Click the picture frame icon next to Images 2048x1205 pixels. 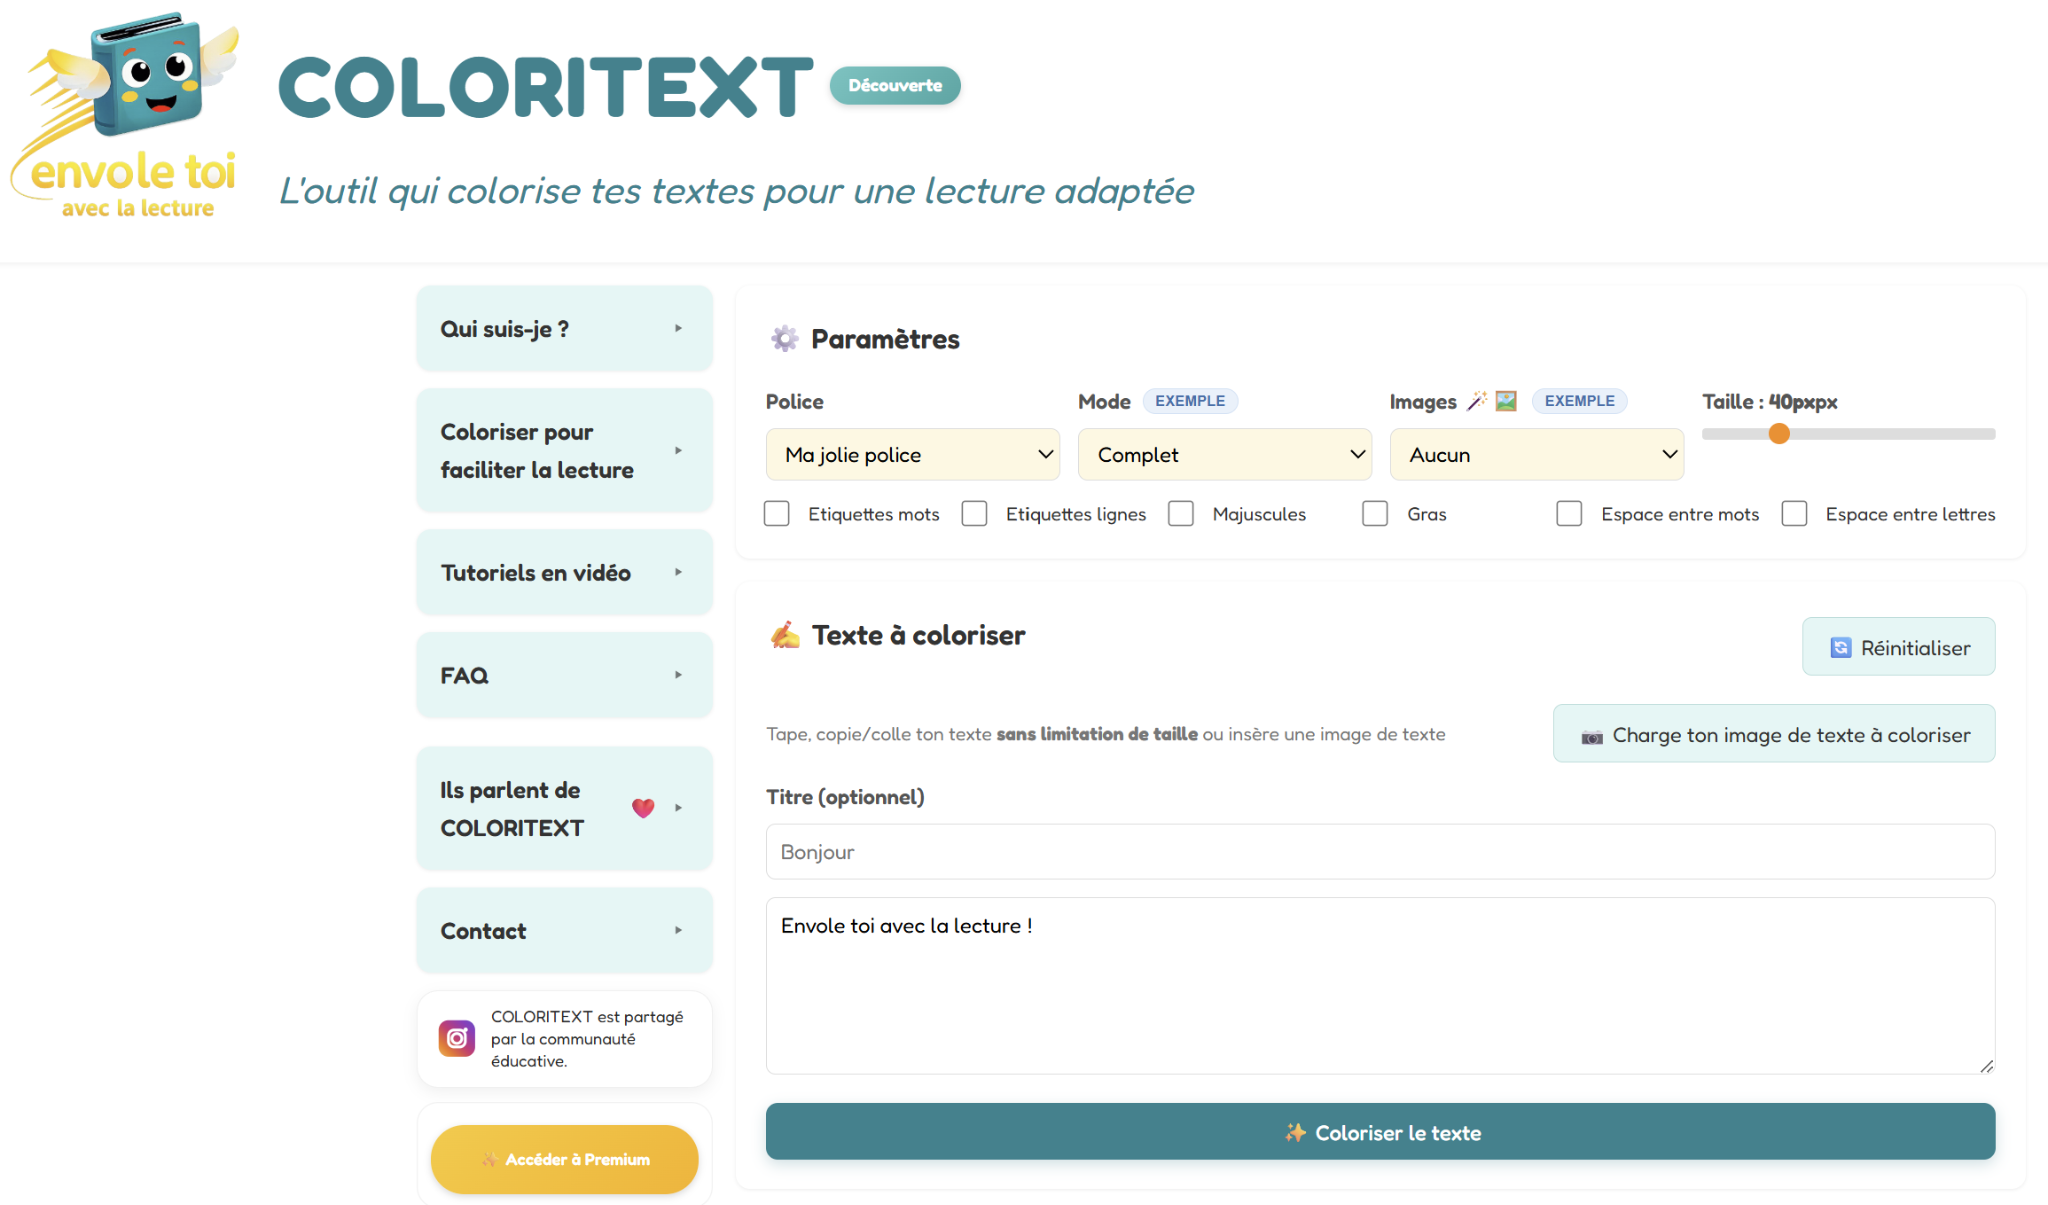click(1507, 400)
